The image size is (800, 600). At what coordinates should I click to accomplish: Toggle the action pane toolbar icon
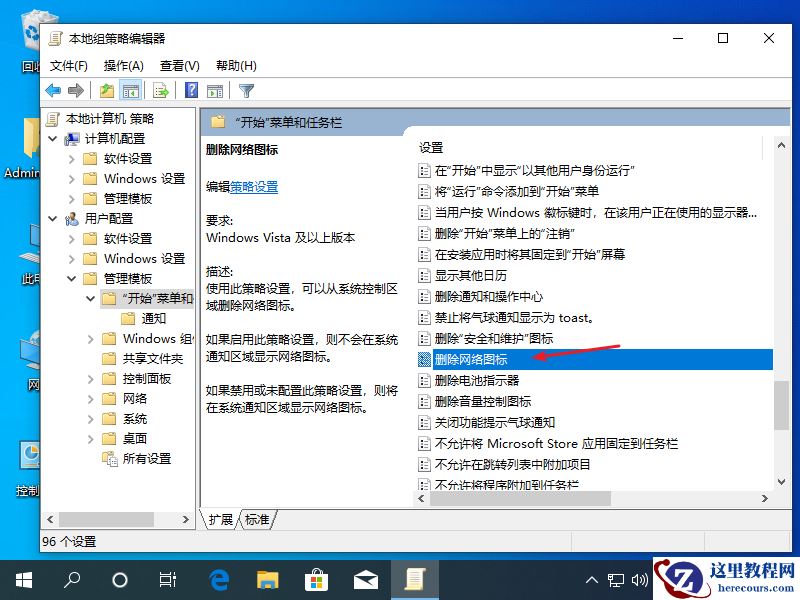214,90
